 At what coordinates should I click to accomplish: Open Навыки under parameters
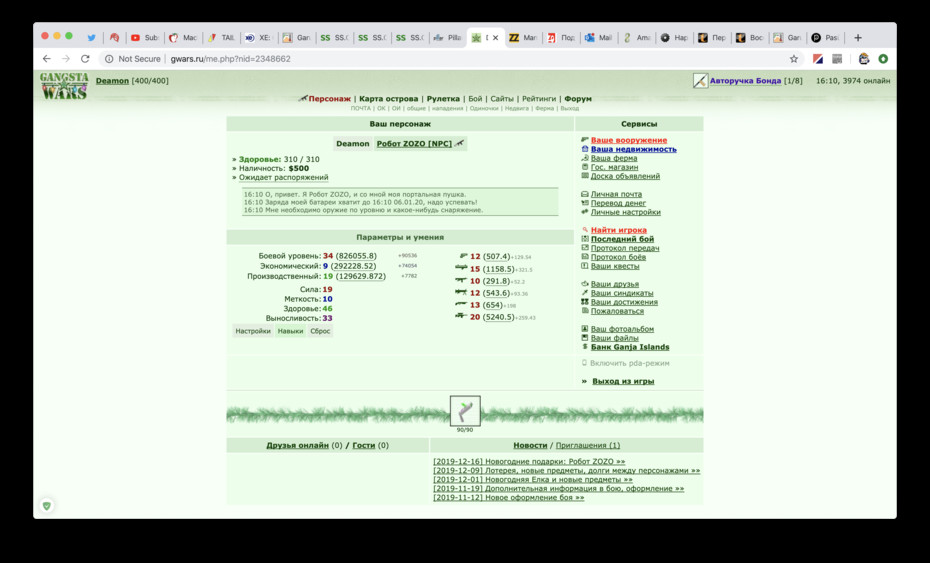[290, 331]
